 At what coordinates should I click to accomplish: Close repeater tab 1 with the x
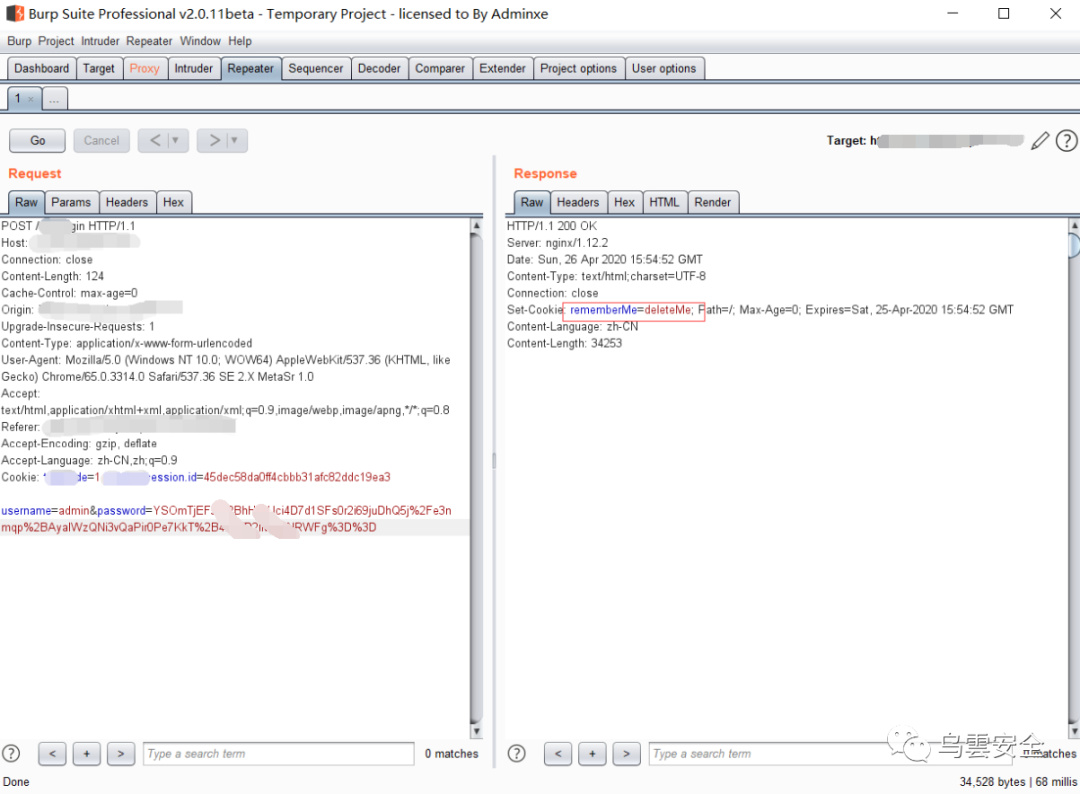[30, 99]
